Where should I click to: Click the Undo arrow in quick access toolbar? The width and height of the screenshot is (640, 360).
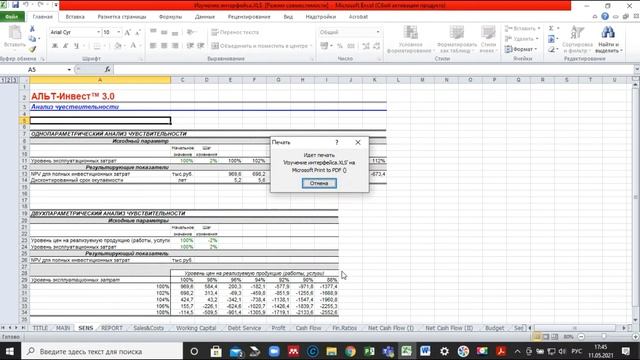(26, 5)
